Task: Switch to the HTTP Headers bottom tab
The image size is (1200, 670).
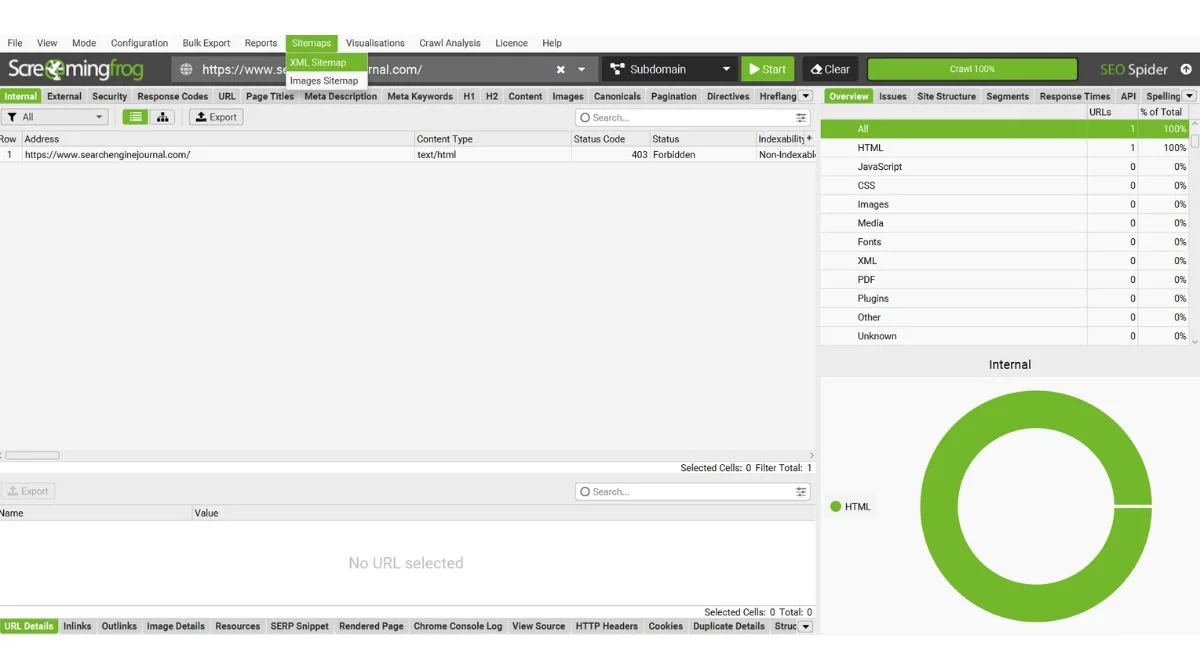Action: (x=606, y=626)
